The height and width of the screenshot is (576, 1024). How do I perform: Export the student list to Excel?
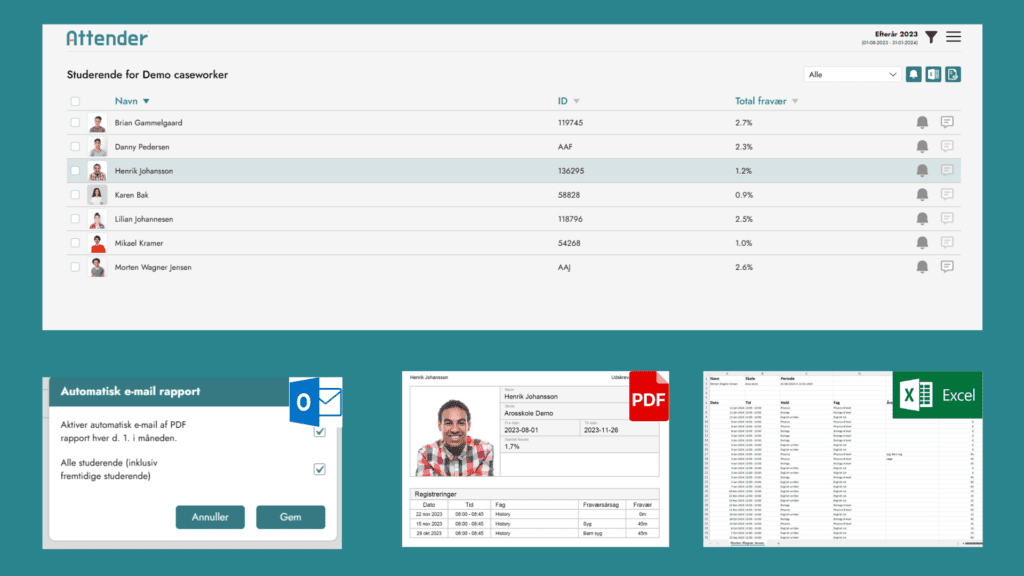(933, 74)
